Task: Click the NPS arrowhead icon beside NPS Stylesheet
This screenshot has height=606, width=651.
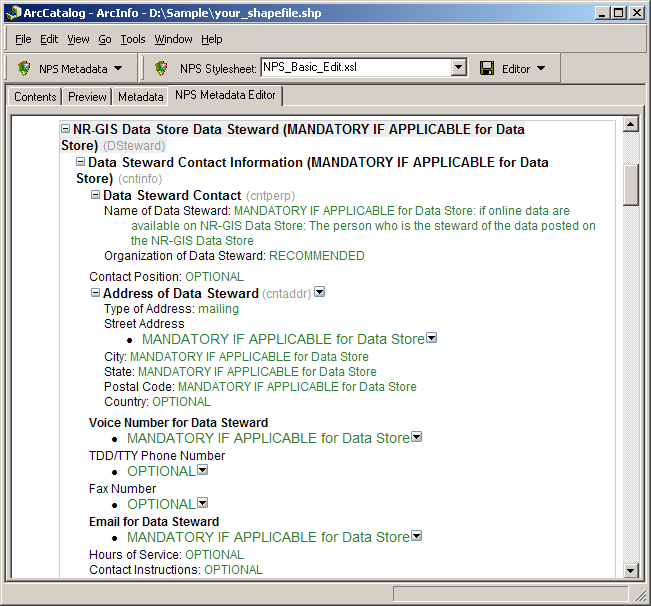Action: pos(161,68)
